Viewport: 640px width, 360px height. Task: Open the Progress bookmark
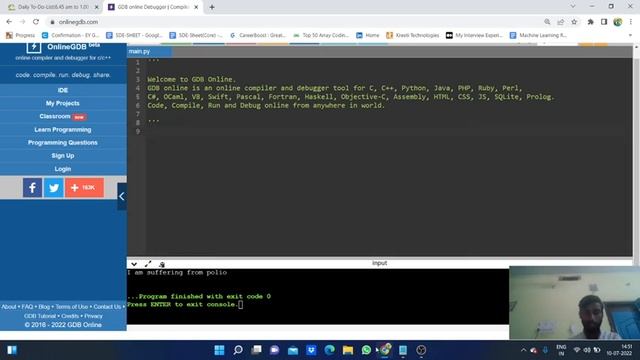click(20, 36)
